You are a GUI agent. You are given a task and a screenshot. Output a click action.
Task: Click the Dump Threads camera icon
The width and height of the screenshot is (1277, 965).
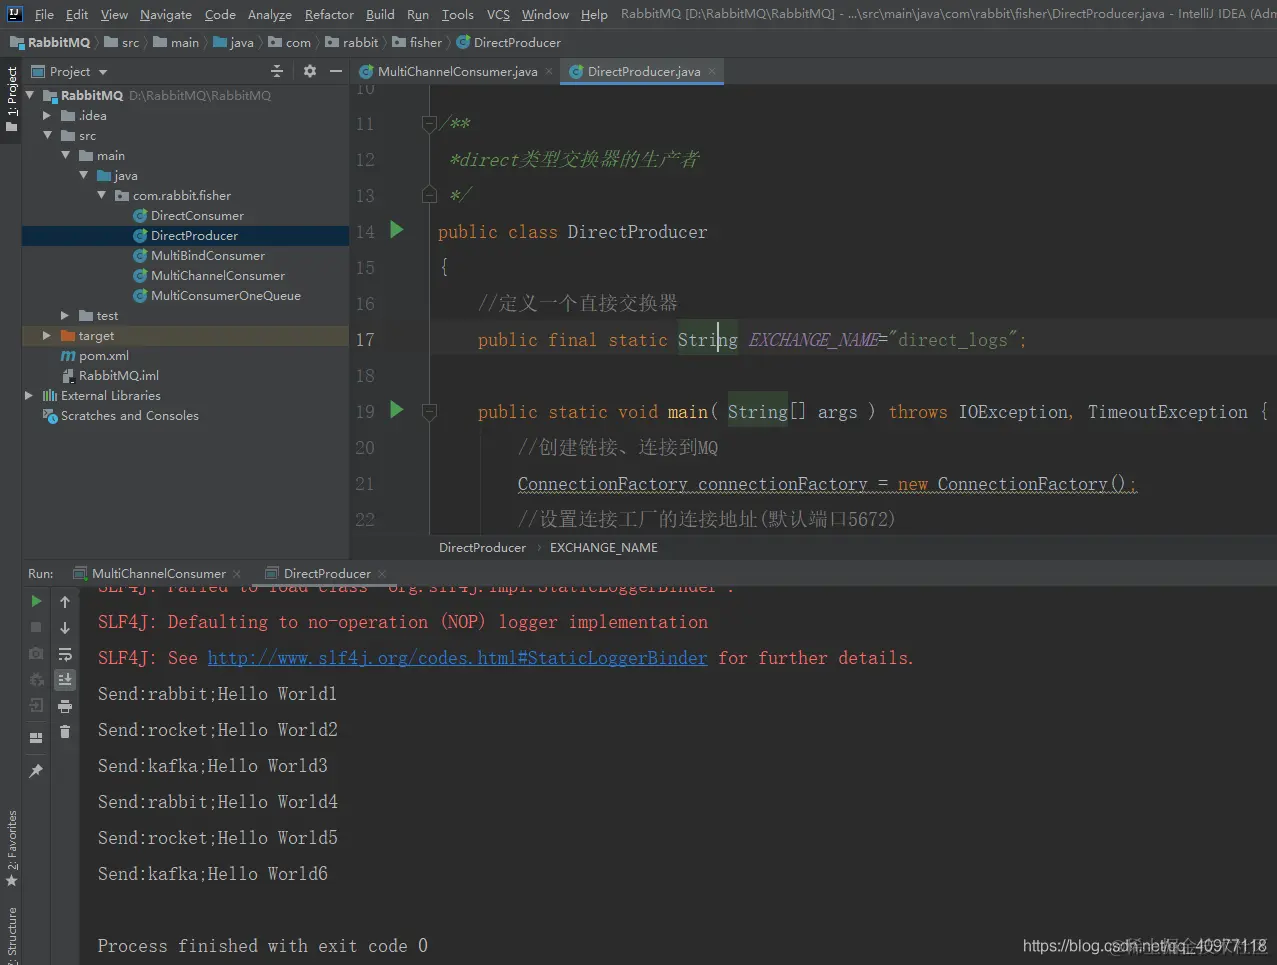pos(36,653)
